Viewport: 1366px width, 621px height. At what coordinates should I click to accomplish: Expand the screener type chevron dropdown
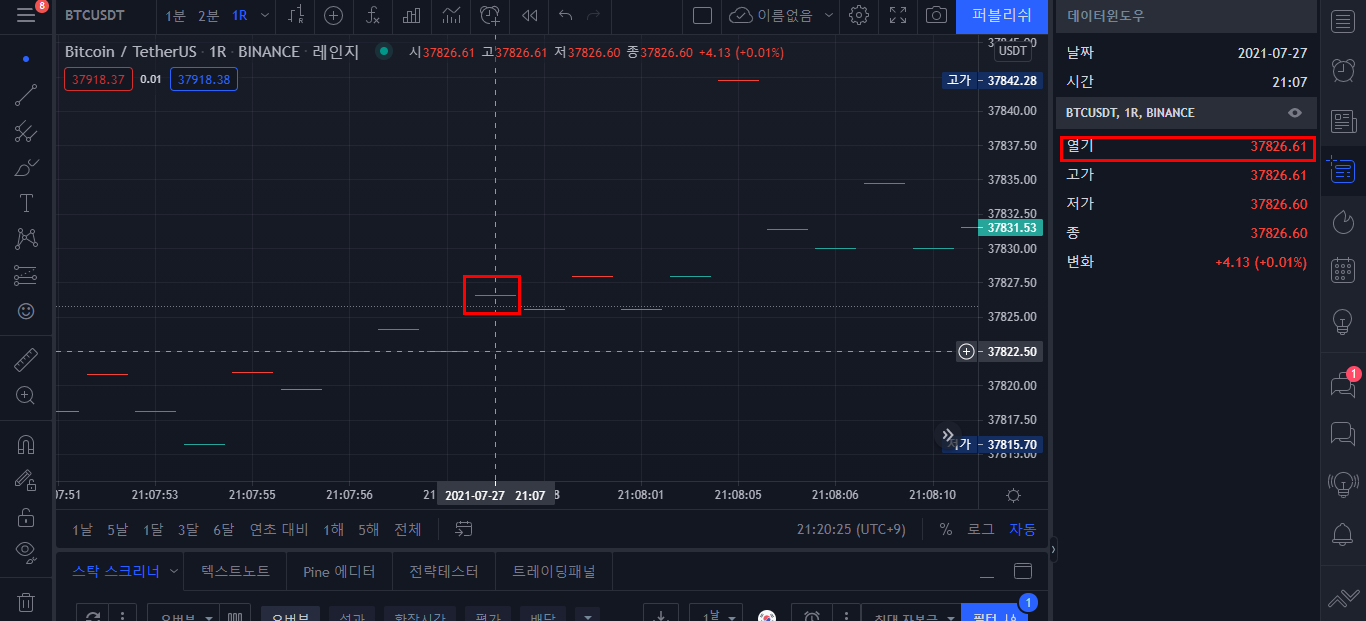click(x=174, y=571)
